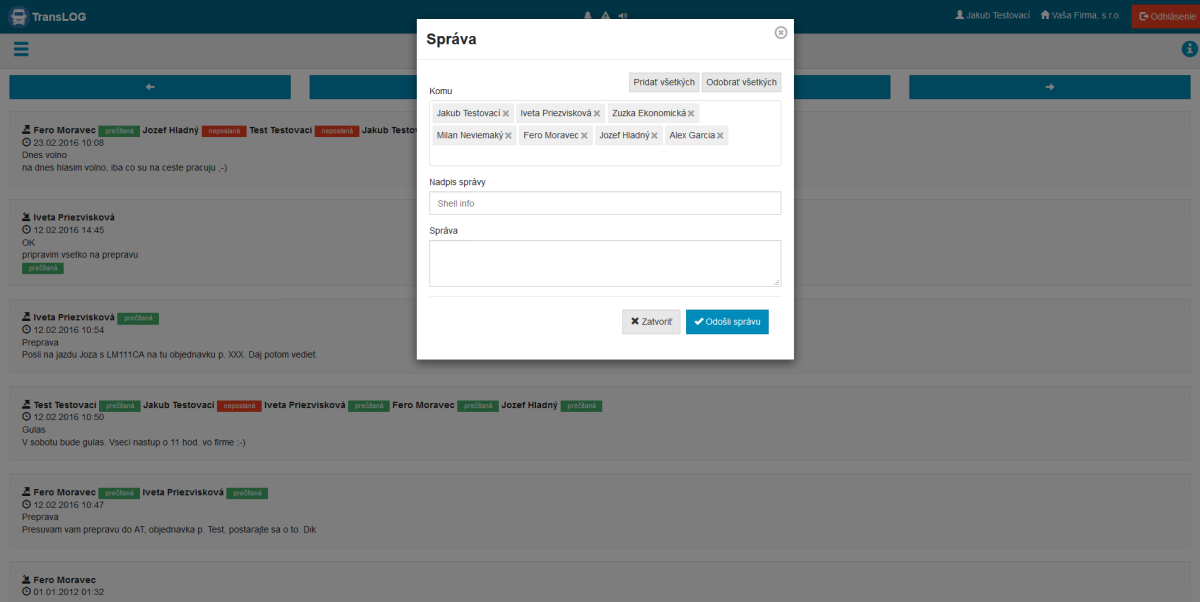
Task: Click the Odhlásenie logout button
Action: 1165,16
